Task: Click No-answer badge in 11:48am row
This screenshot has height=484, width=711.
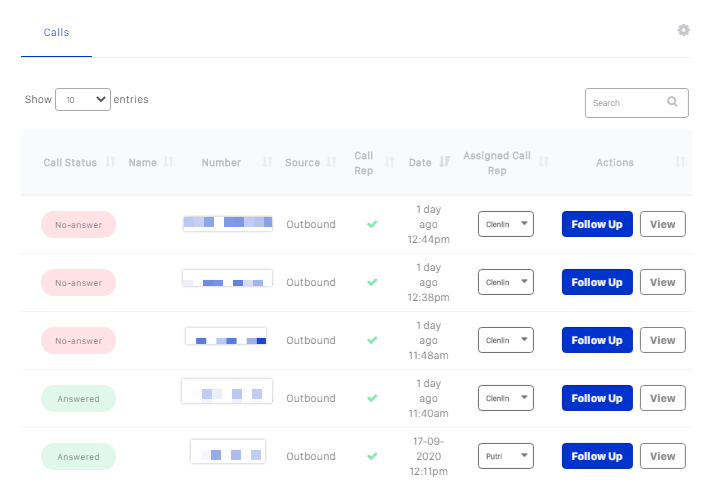Action: (78, 341)
